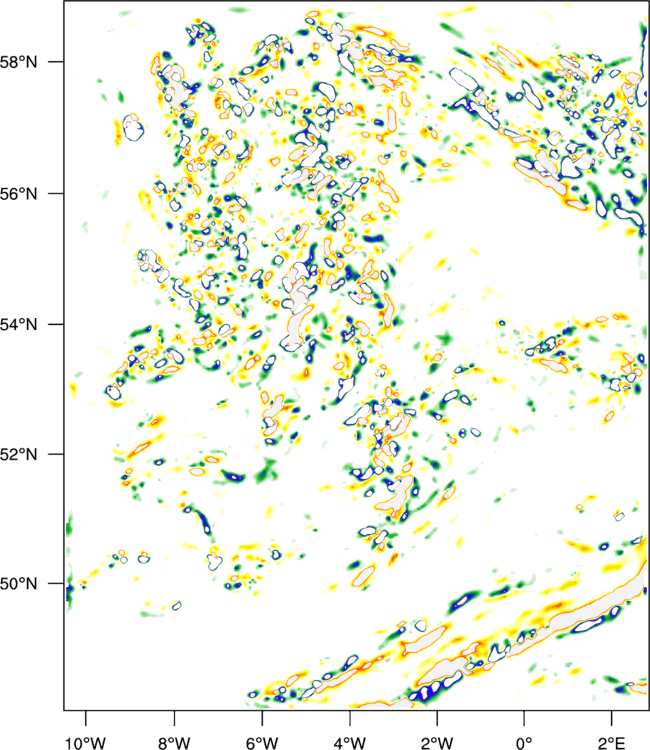Click the 8°W longitude label

coord(174,742)
